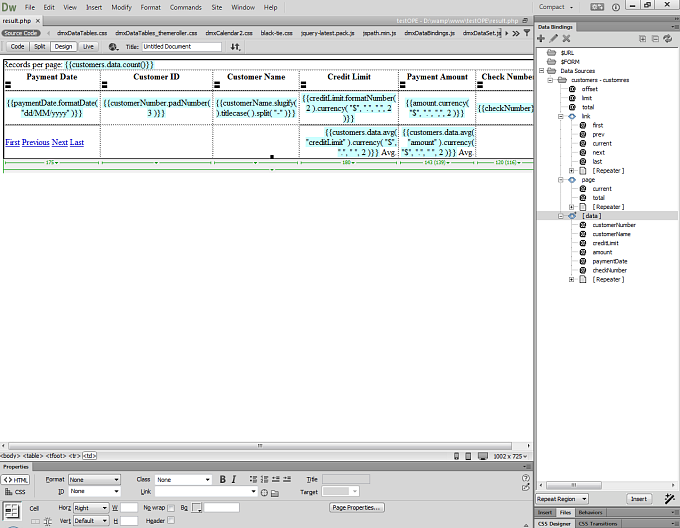This screenshot has width=680, height=528.
Task: Toggle the Header checkbox
Action: tap(171, 520)
